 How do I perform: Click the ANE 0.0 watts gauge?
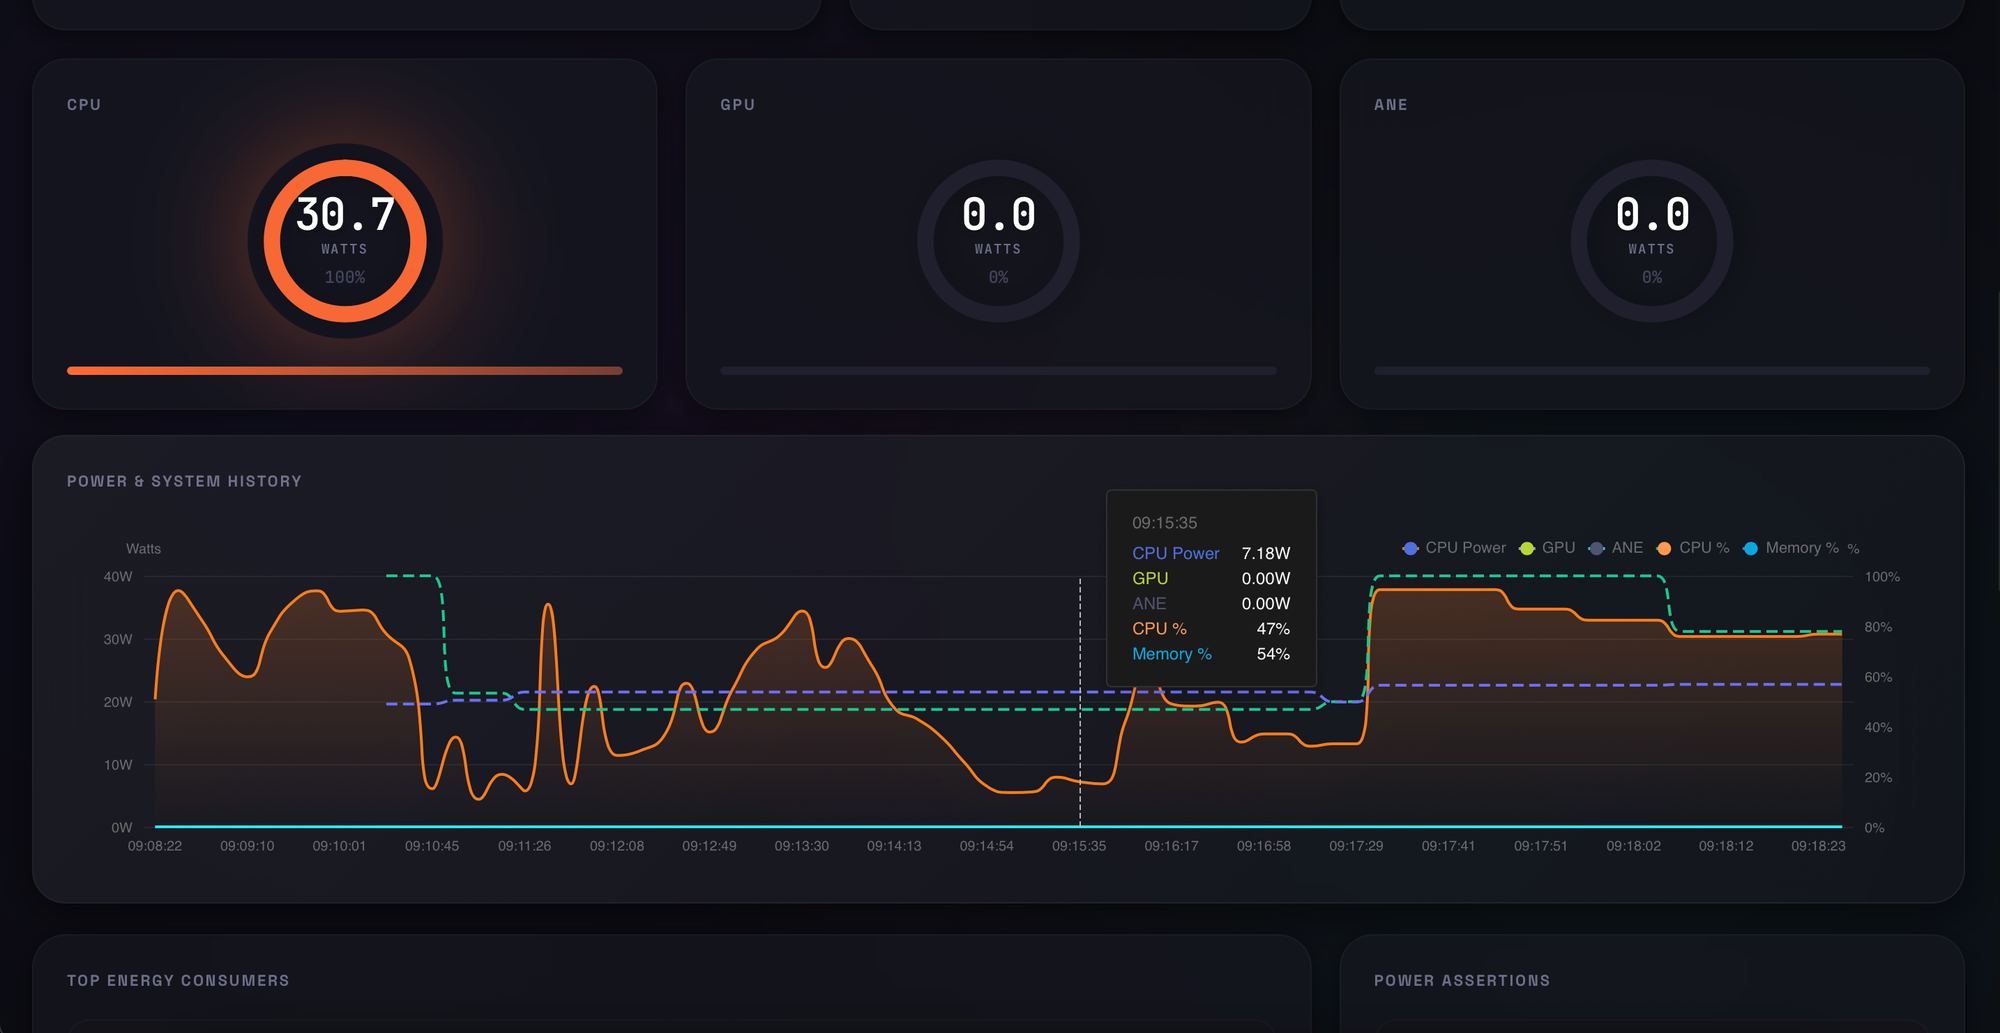click(x=1651, y=241)
